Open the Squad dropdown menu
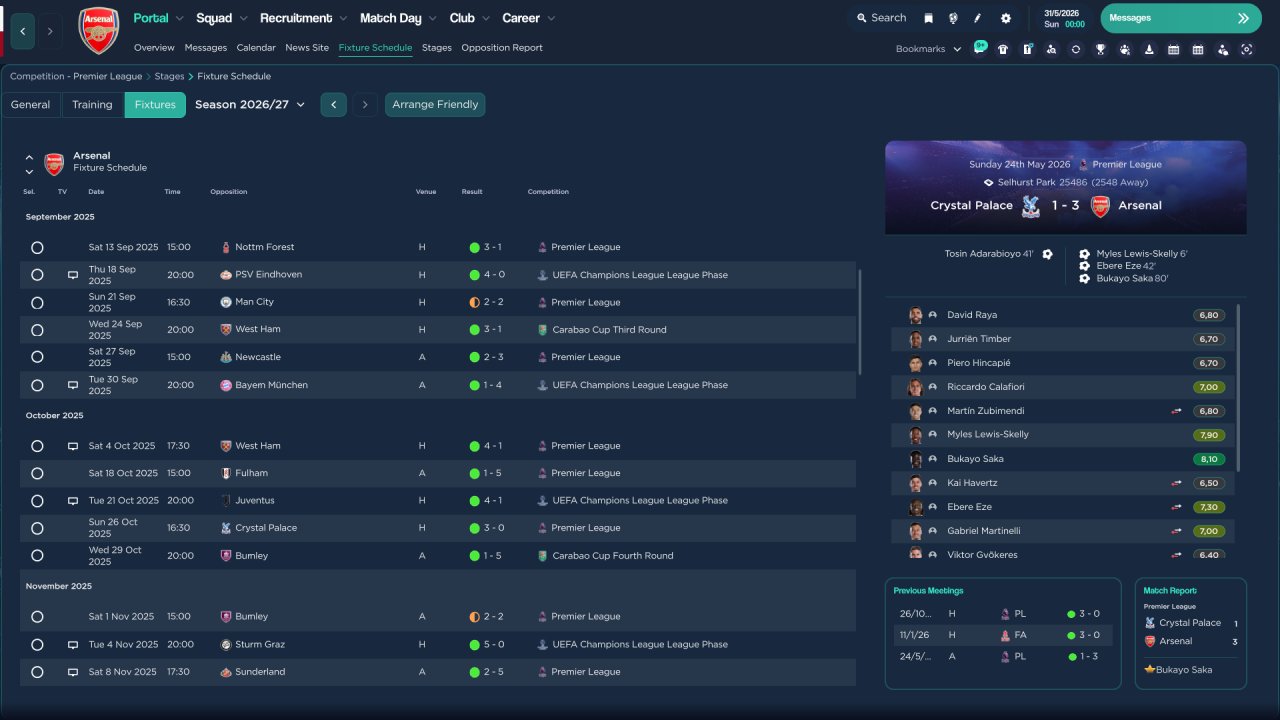 222,18
